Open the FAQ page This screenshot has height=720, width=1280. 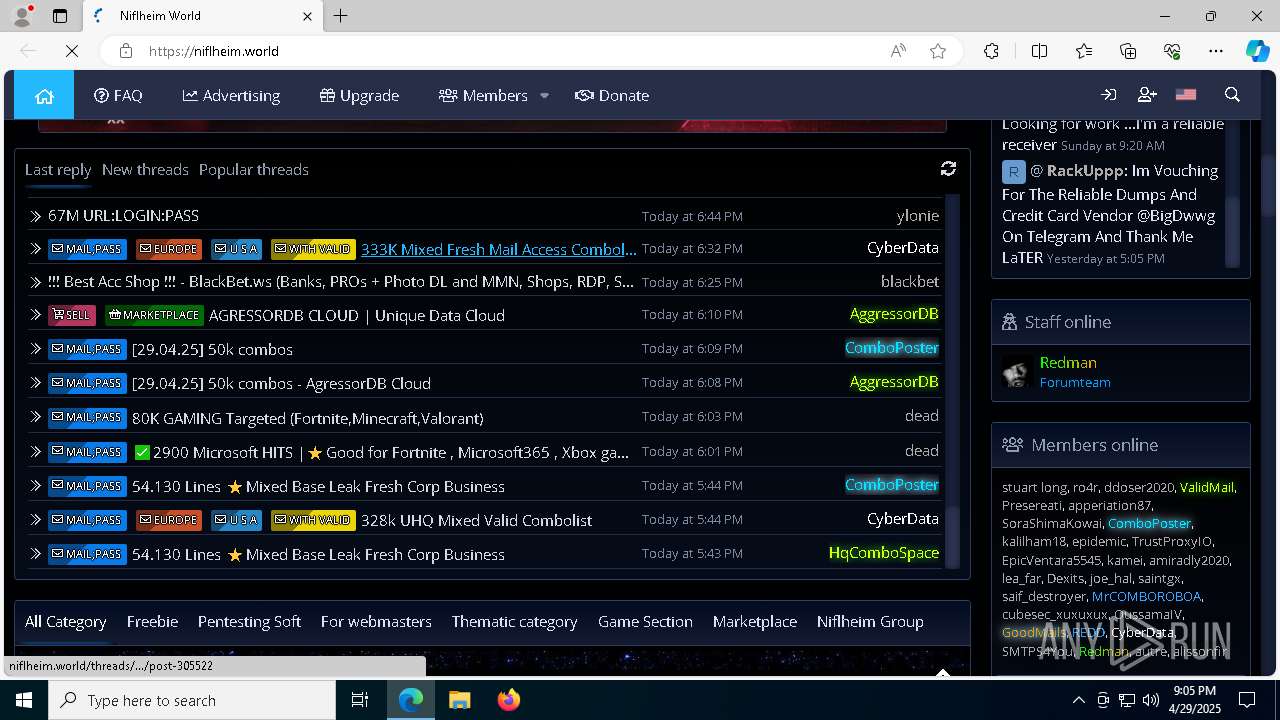click(x=118, y=95)
